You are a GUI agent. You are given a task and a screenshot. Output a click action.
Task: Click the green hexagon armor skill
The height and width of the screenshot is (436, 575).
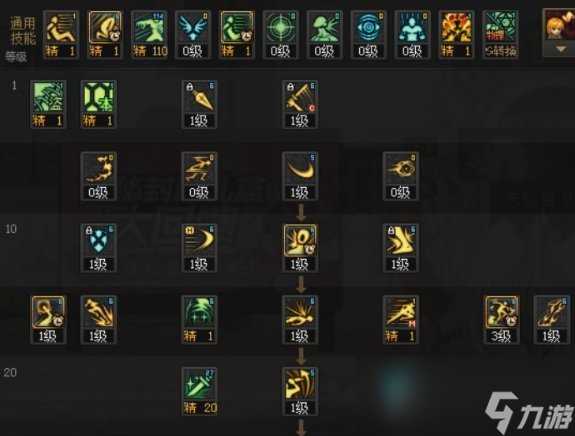(x=99, y=104)
